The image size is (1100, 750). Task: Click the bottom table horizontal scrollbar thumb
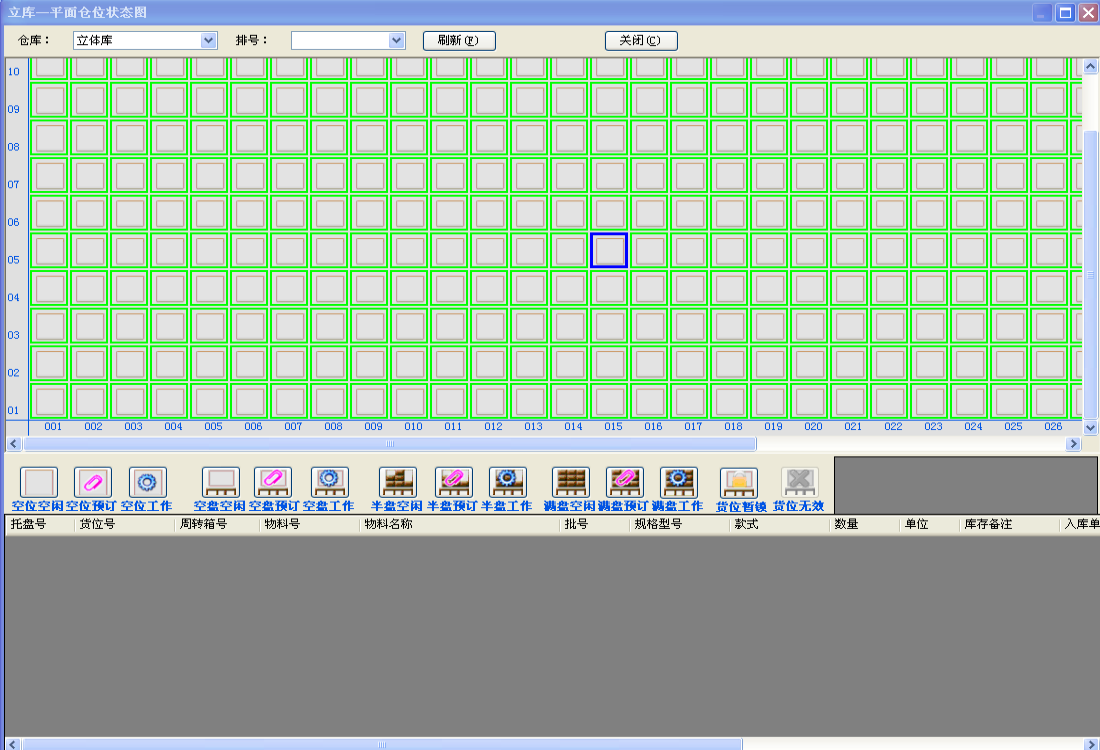tap(382, 744)
